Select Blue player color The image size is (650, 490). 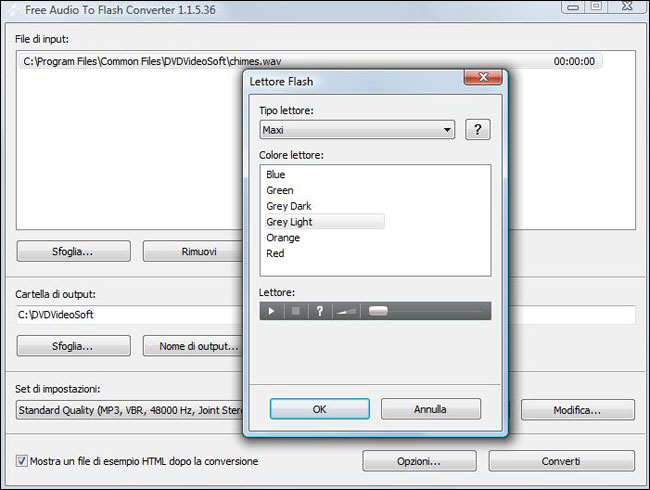[x=275, y=175]
